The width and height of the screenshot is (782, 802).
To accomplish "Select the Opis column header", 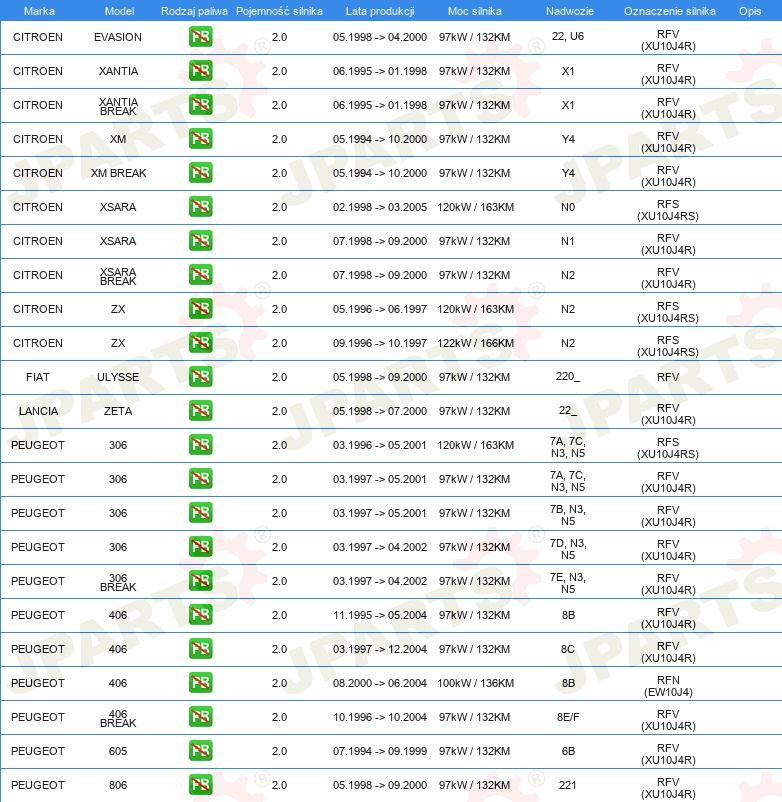I will coord(750,11).
